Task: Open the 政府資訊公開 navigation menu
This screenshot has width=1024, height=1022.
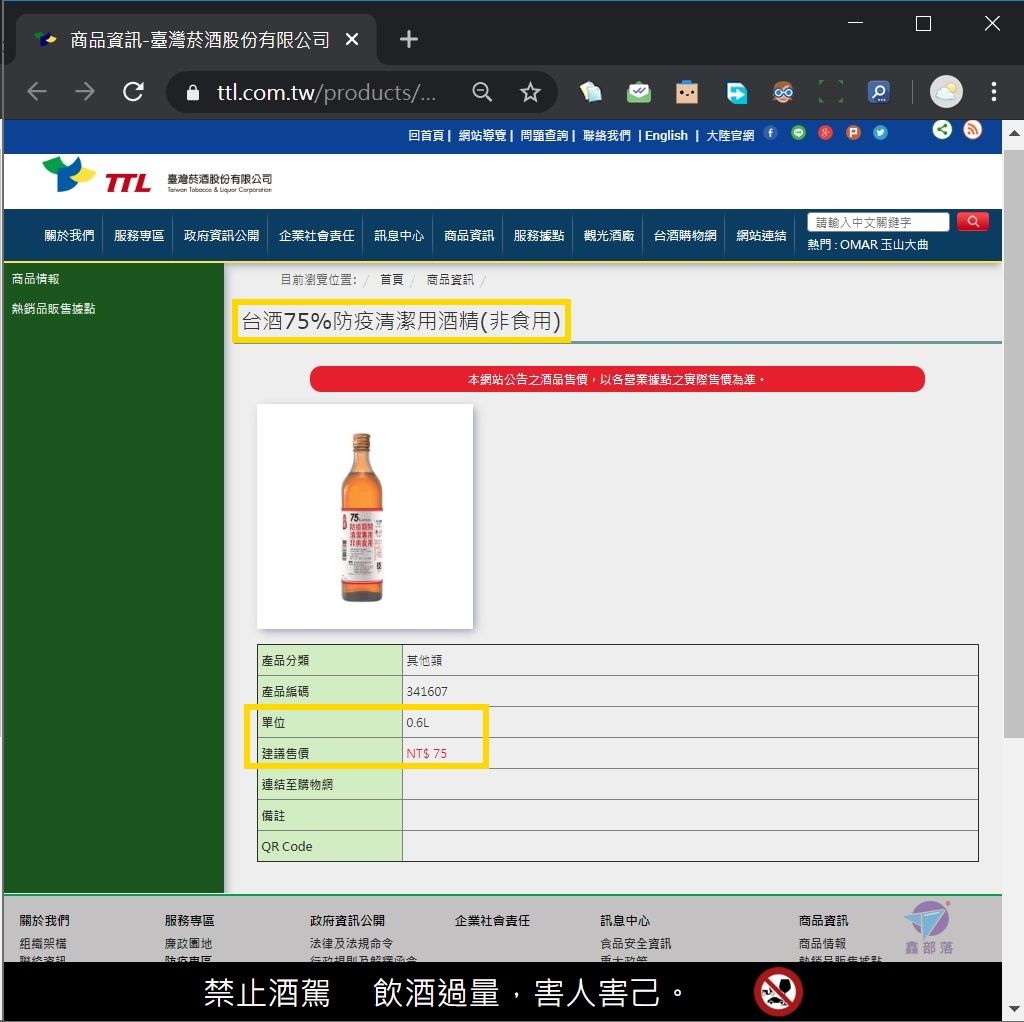Action: pyautogui.click(x=221, y=236)
